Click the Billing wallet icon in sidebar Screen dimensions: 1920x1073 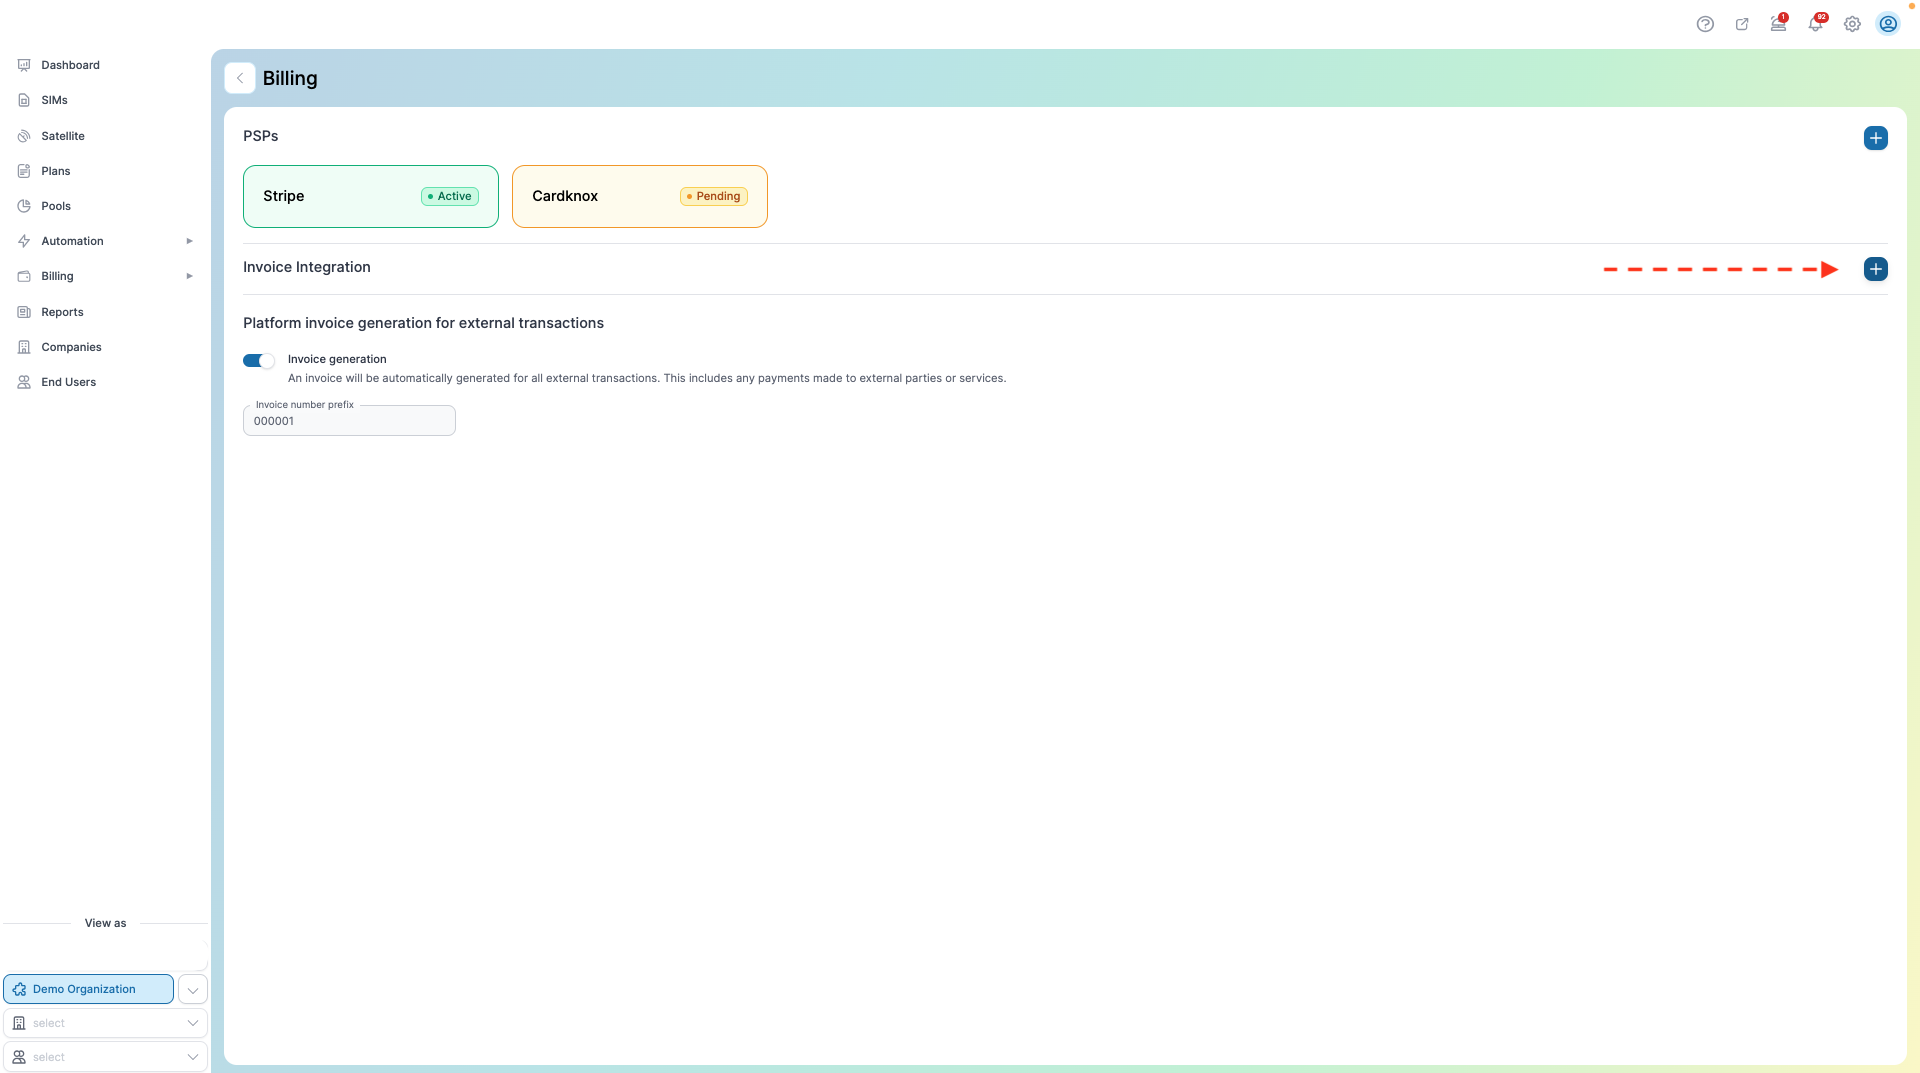point(24,276)
